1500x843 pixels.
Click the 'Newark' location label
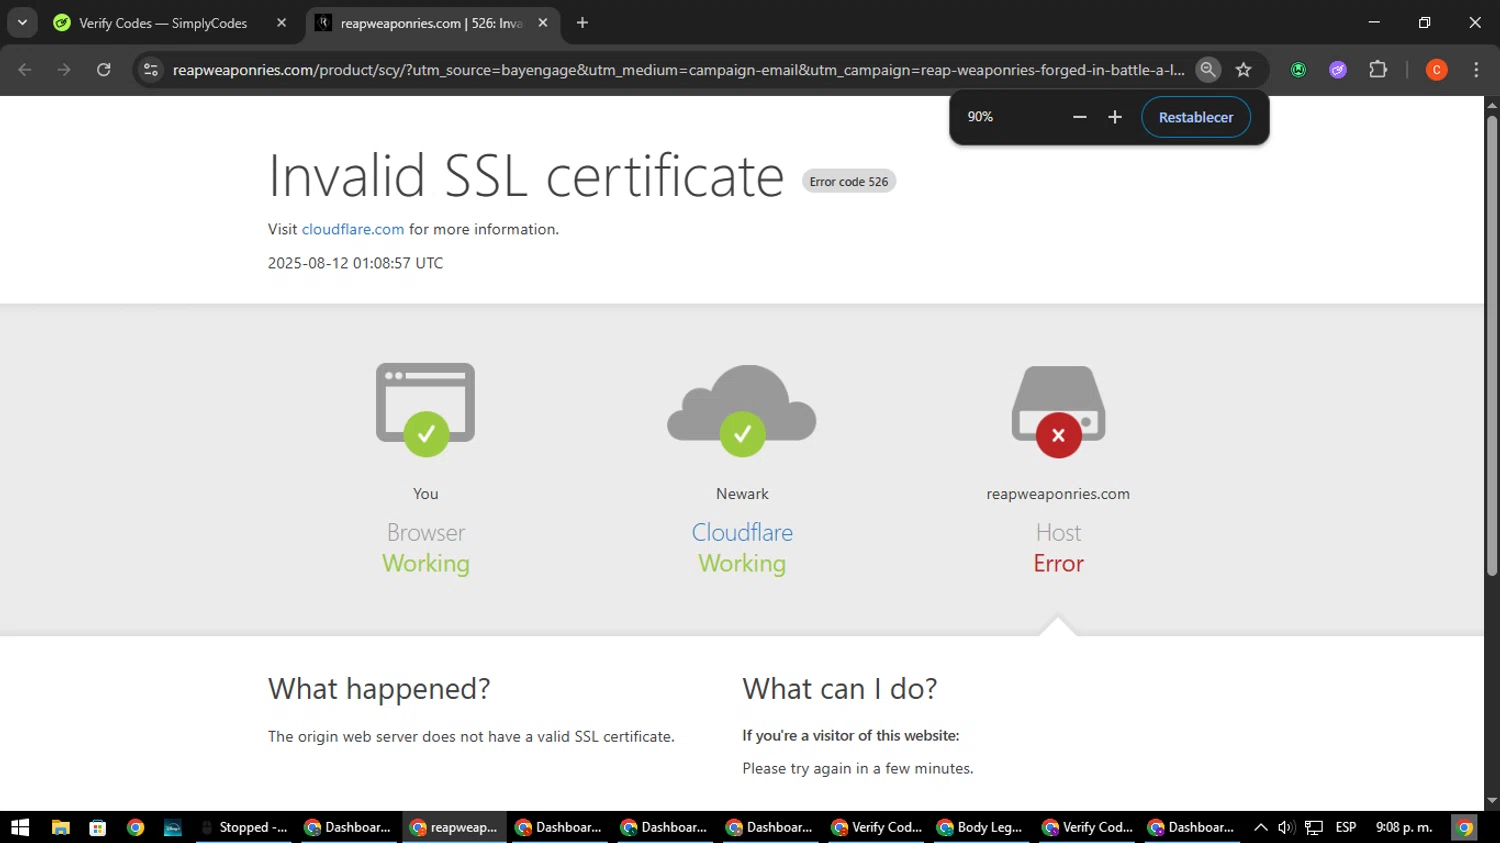(742, 494)
